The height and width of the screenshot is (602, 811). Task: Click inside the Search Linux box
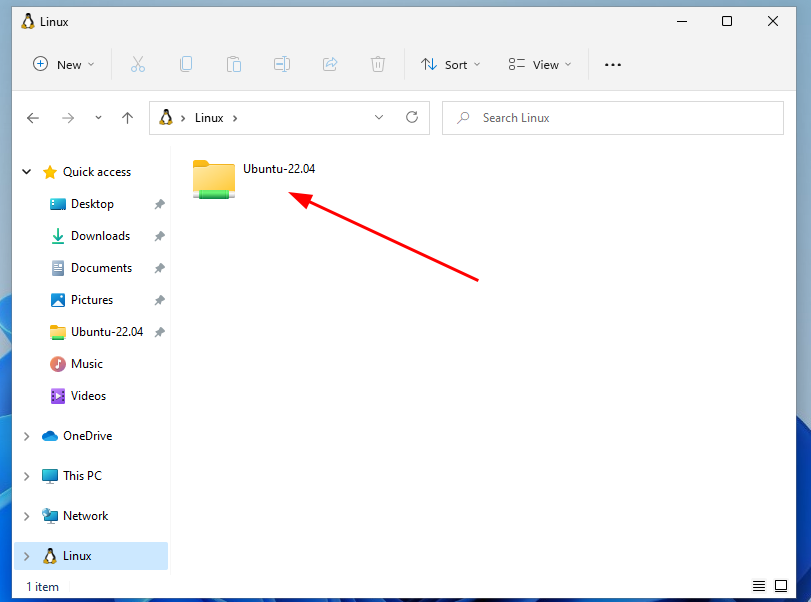613,117
